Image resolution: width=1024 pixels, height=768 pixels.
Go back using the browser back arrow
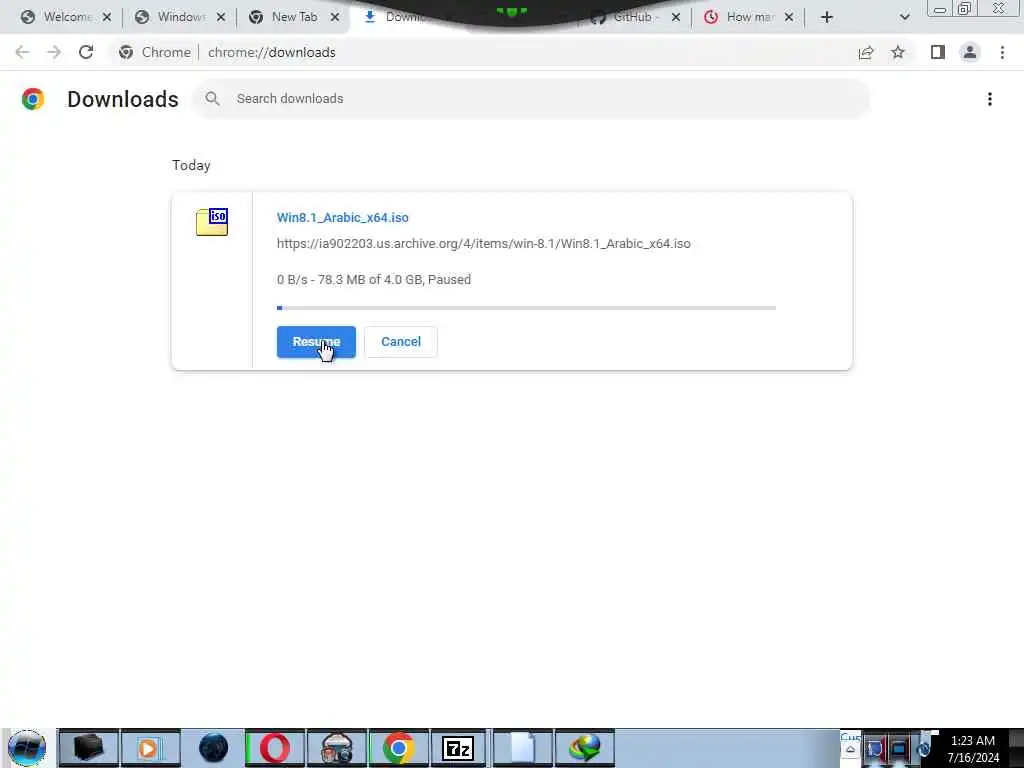click(x=22, y=52)
